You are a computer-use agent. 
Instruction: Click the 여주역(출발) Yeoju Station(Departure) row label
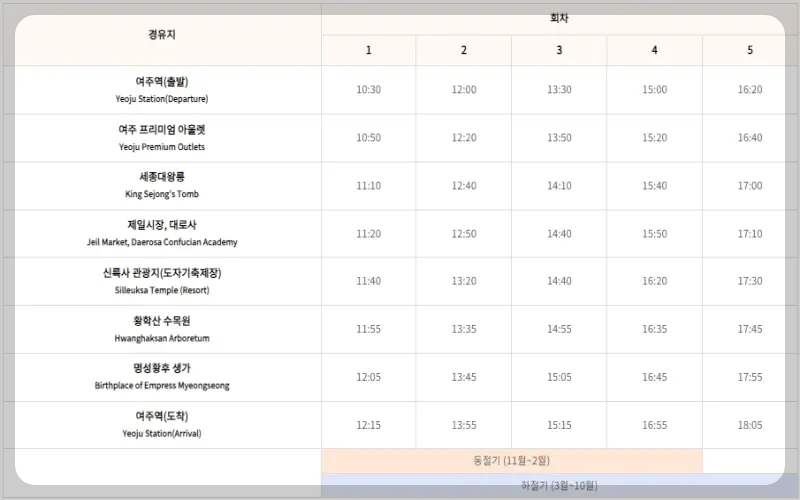(x=162, y=90)
